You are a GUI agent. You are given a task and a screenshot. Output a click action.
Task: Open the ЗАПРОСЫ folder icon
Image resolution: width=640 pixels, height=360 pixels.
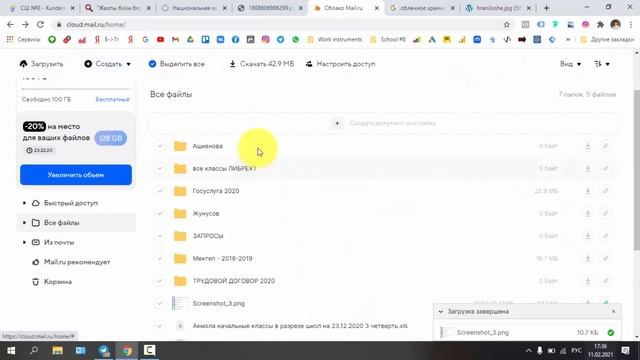(x=180, y=236)
